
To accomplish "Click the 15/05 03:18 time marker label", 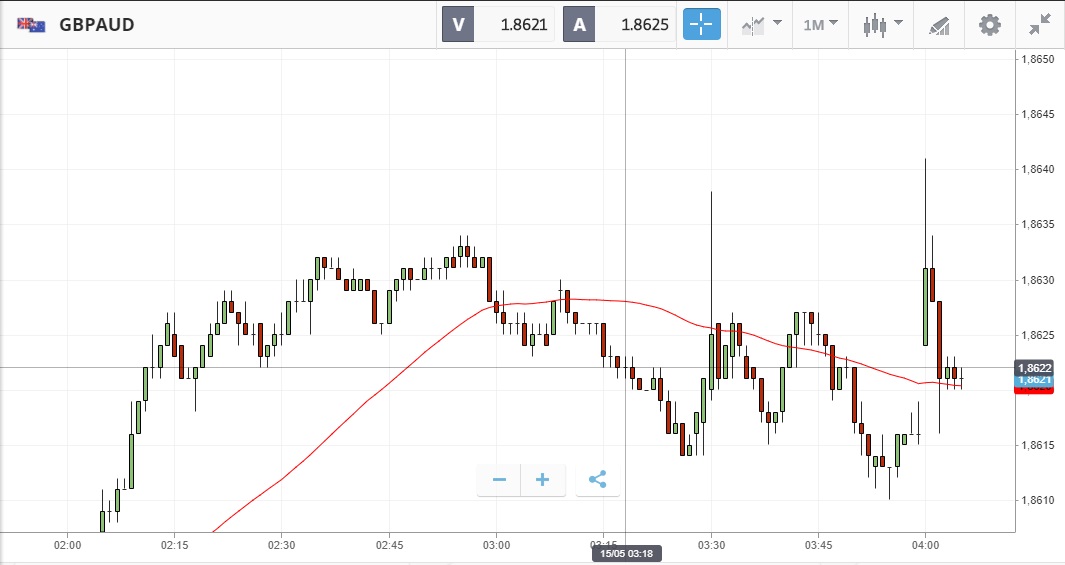I will (627, 553).
